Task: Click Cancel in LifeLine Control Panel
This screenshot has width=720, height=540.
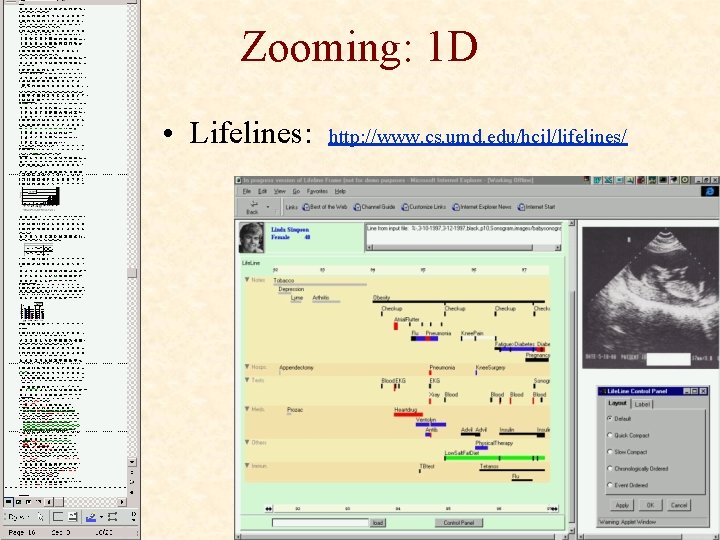Action: 679,505
